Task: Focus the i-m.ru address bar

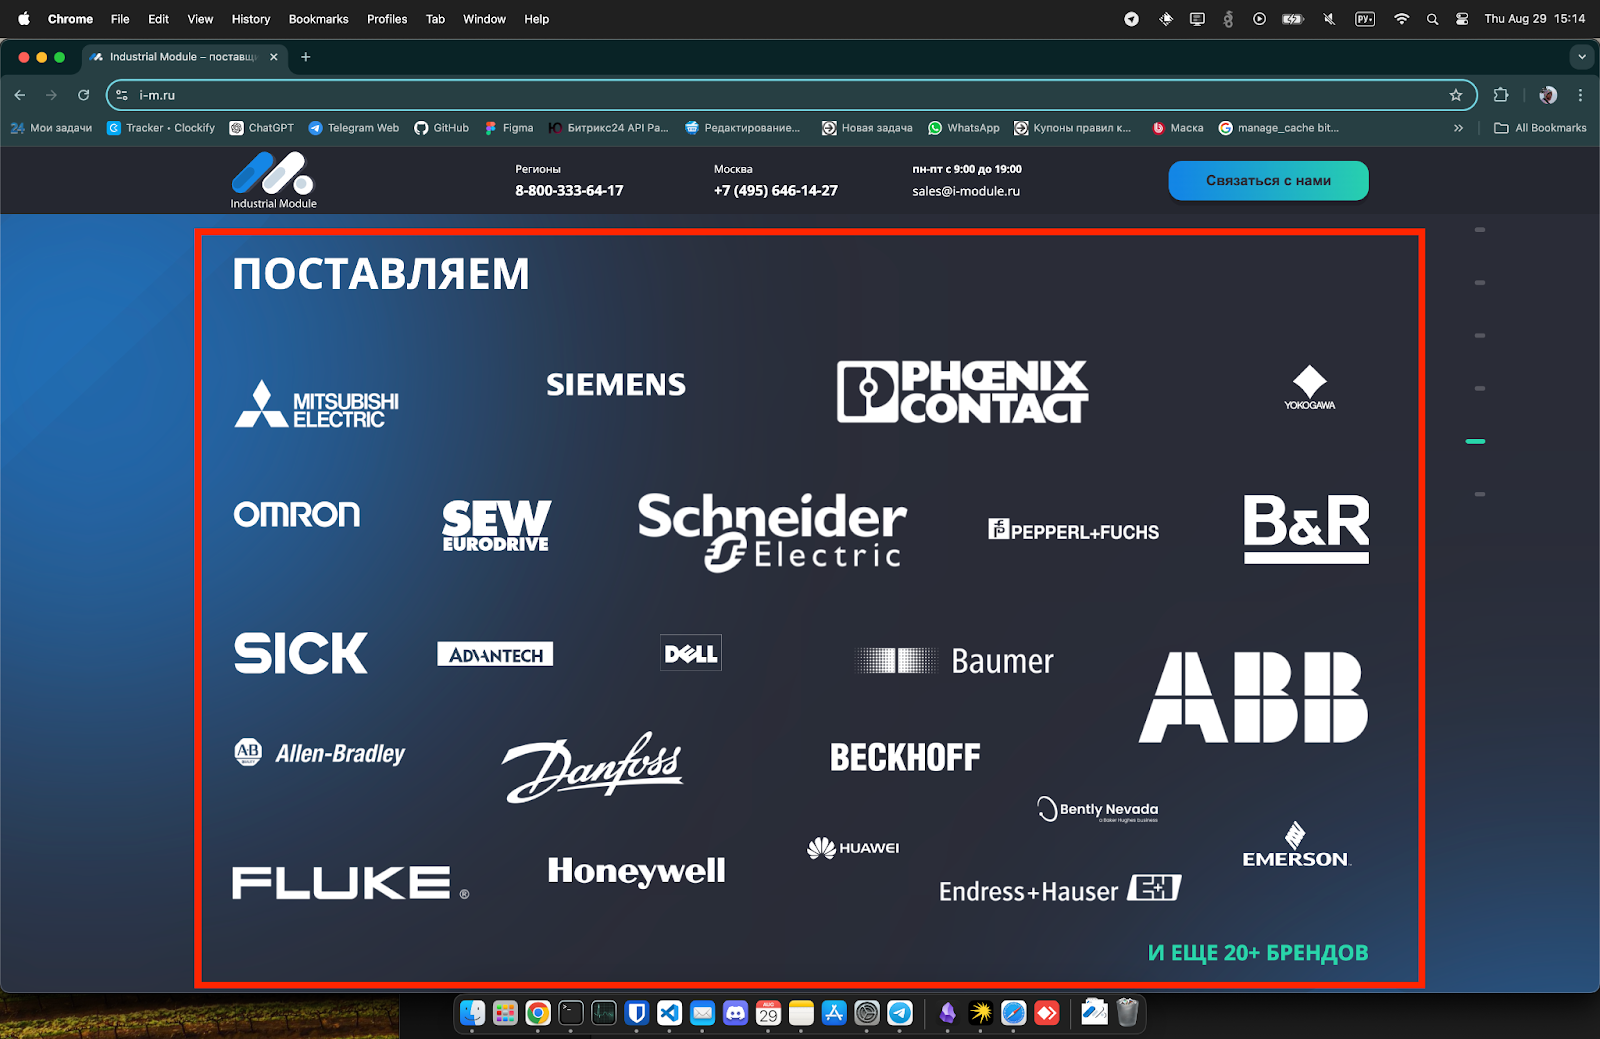Action: [x=790, y=95]
